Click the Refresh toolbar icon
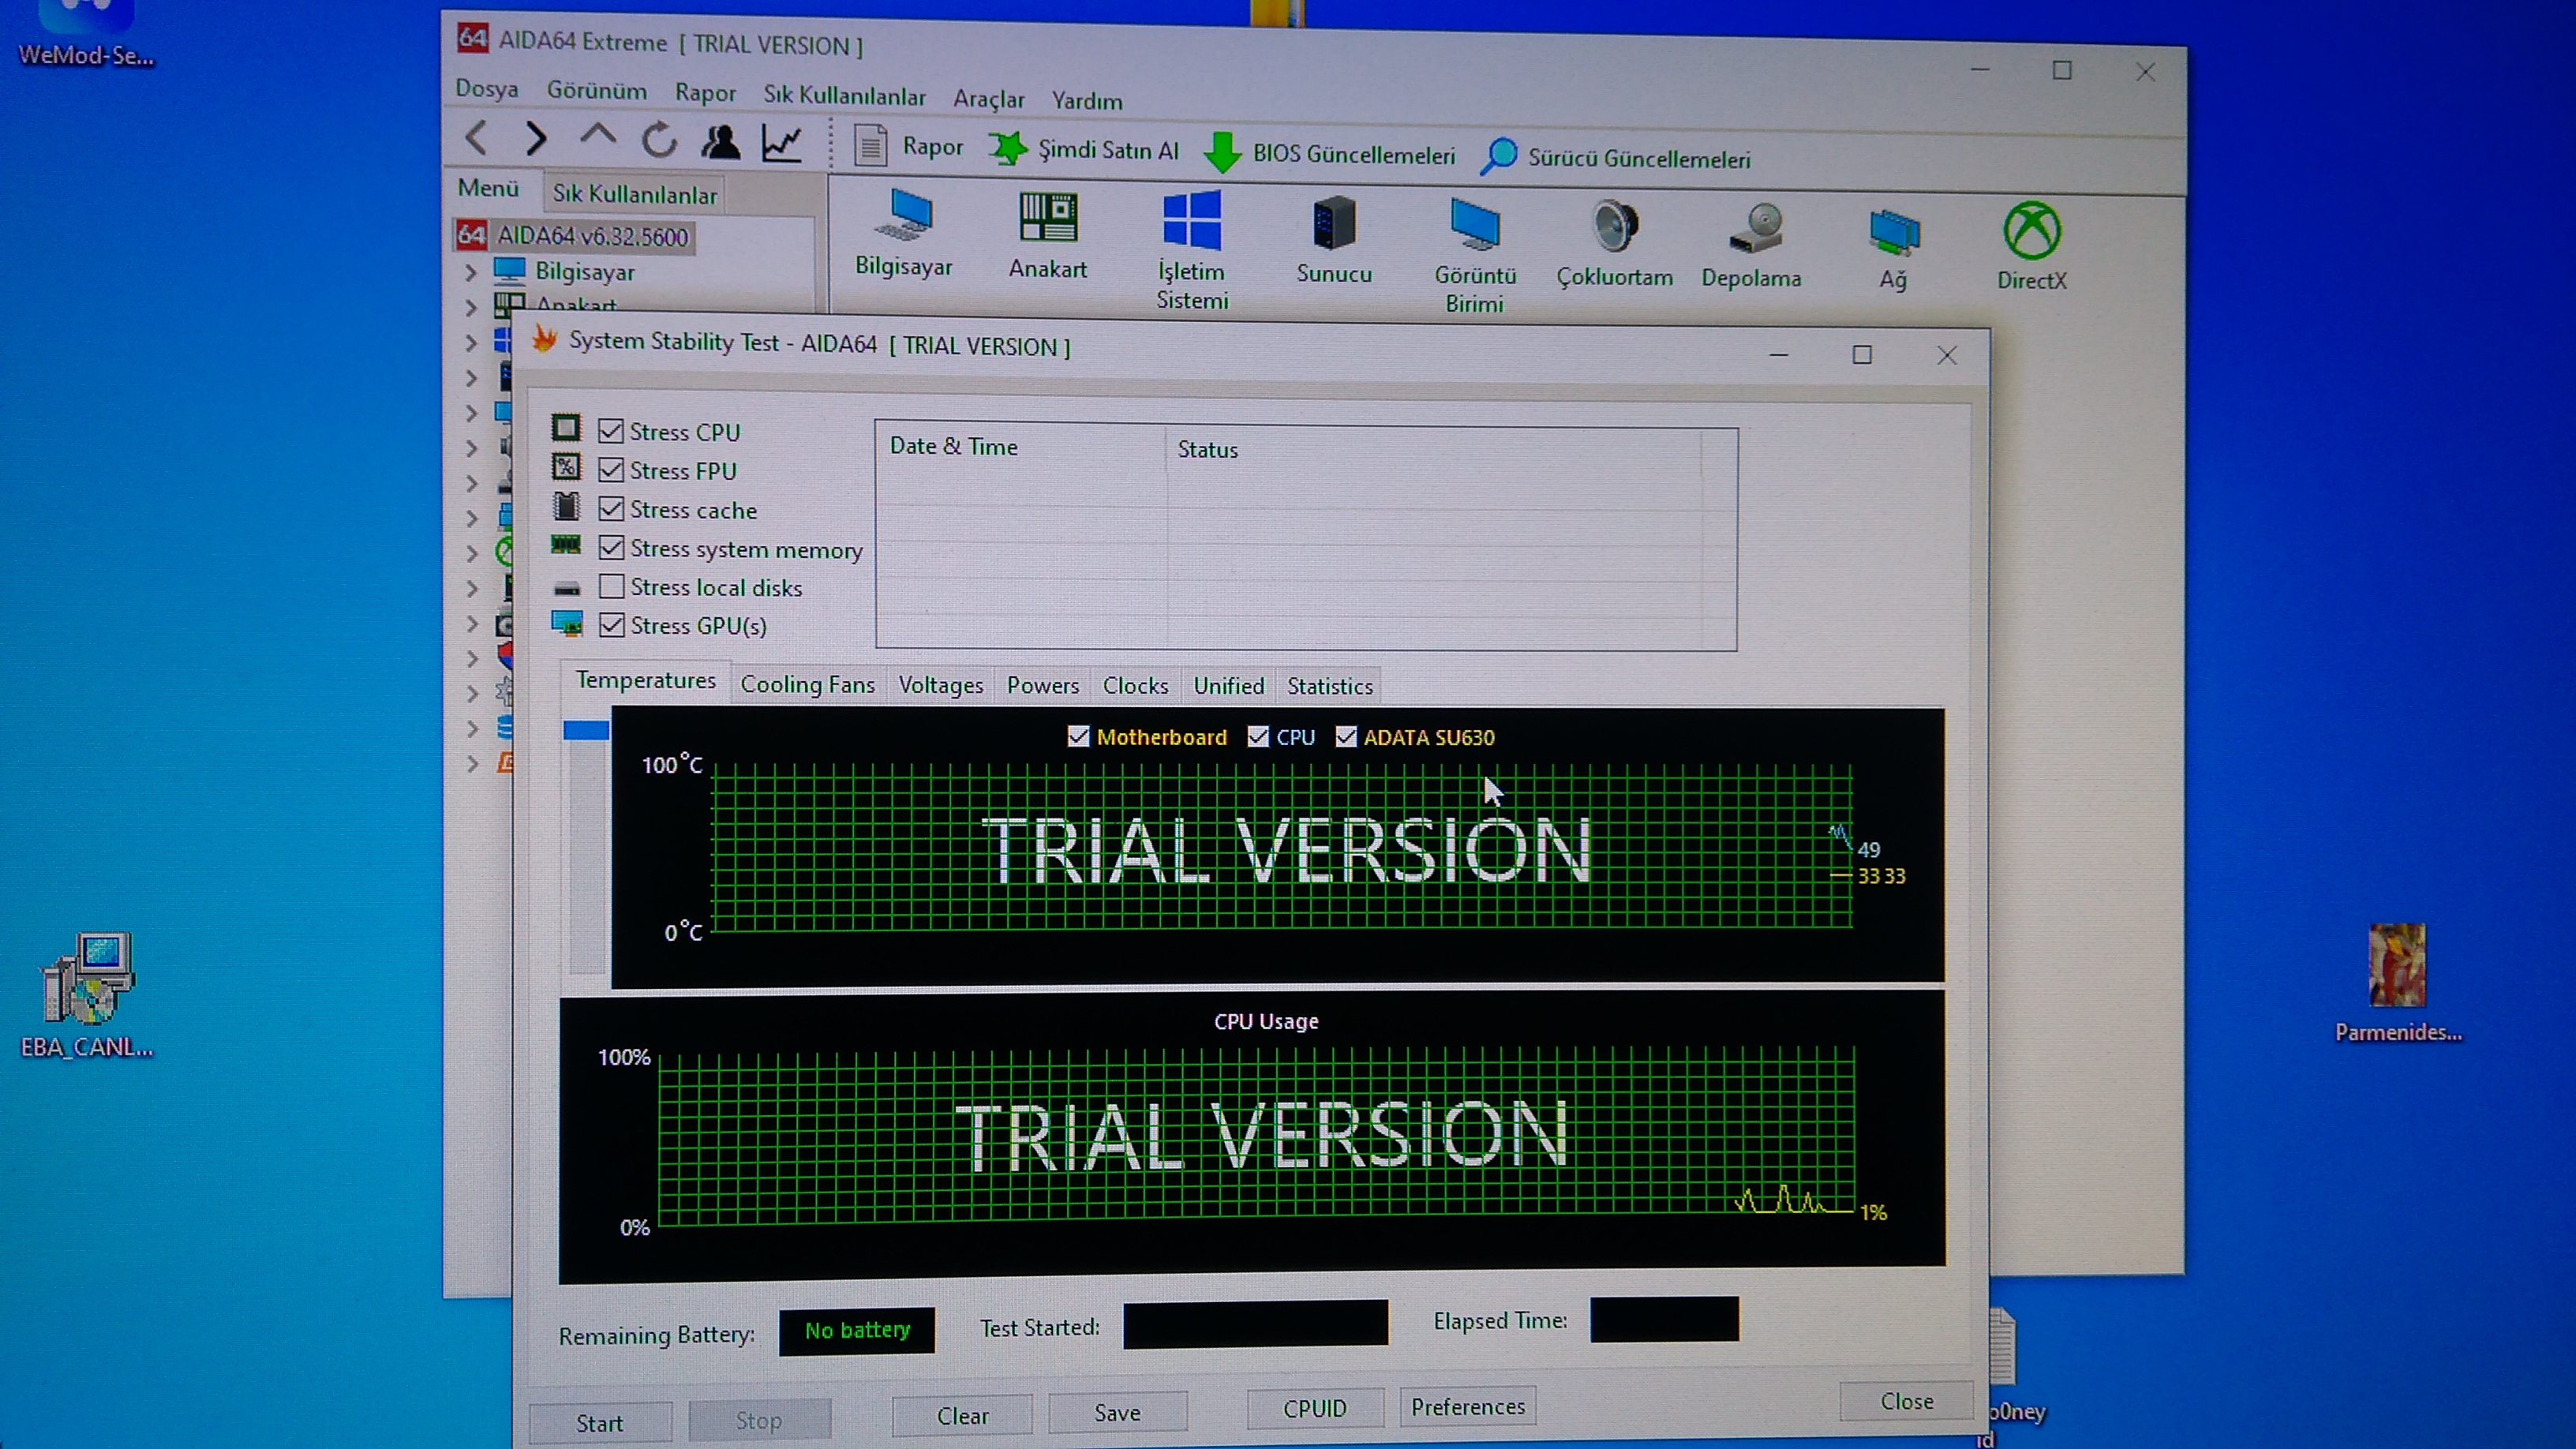The image size is (2576, 1449). coord(659,141)
